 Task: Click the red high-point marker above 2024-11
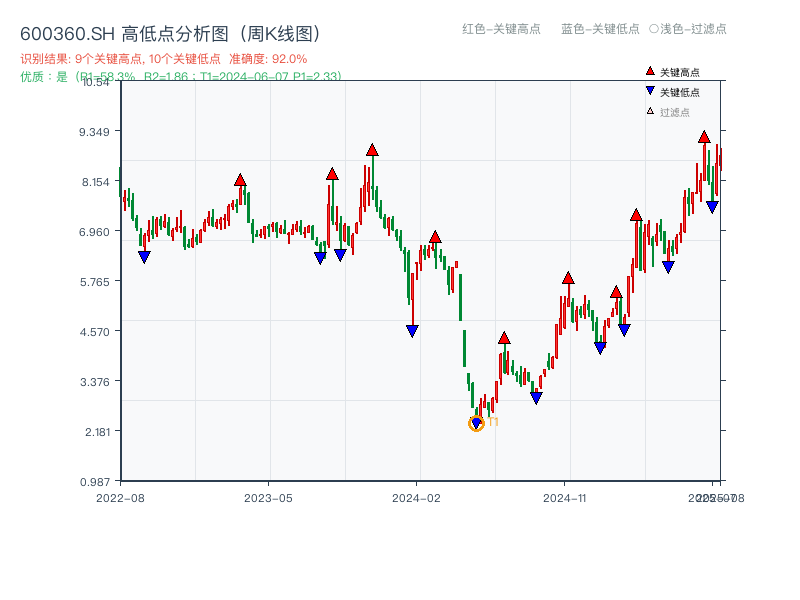[x=568, y=278]
